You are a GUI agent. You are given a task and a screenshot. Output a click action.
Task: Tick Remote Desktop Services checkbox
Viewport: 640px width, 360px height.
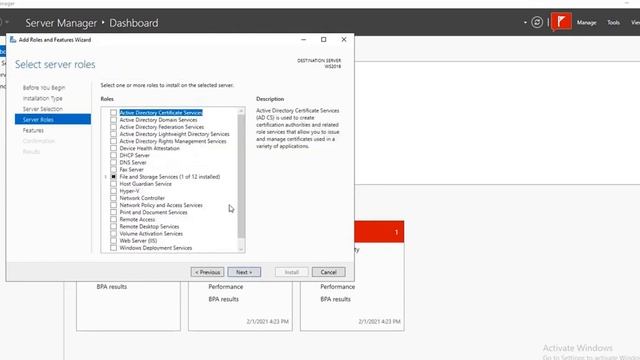click(113, 227)
